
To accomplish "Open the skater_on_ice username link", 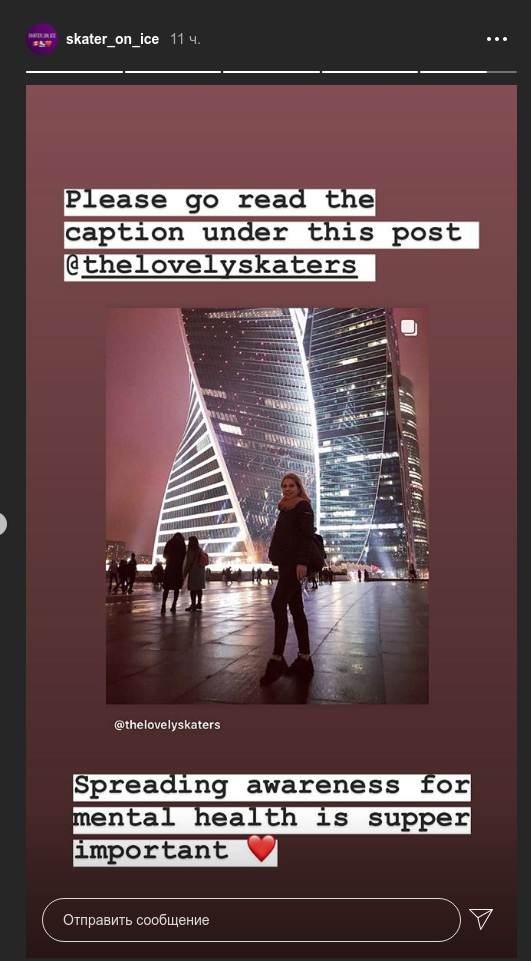I will point(112,39).
